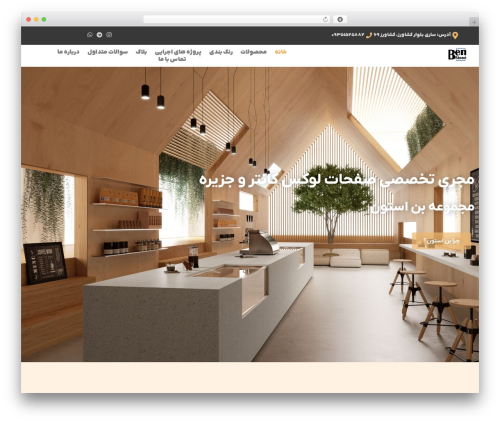Open the درباره ما menu item
500x423 pixels.
pyautogui.click(x=68, y=52)
